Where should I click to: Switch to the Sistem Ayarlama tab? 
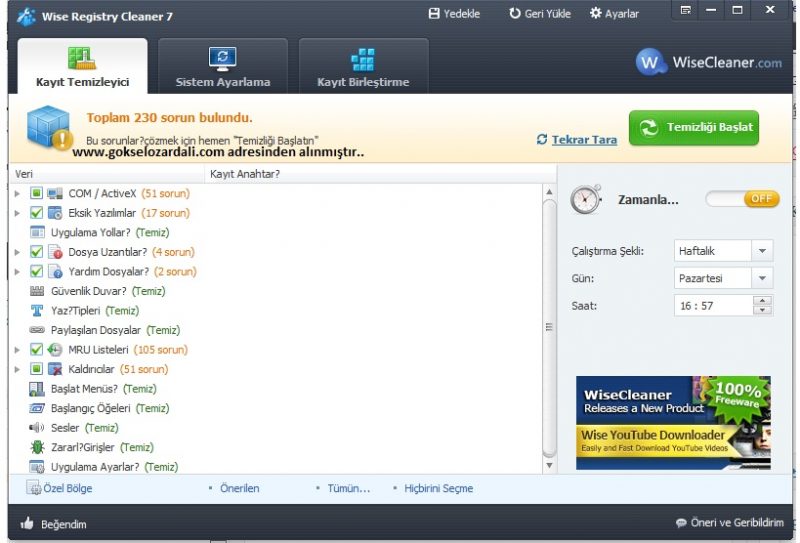(x=223, y=66)
